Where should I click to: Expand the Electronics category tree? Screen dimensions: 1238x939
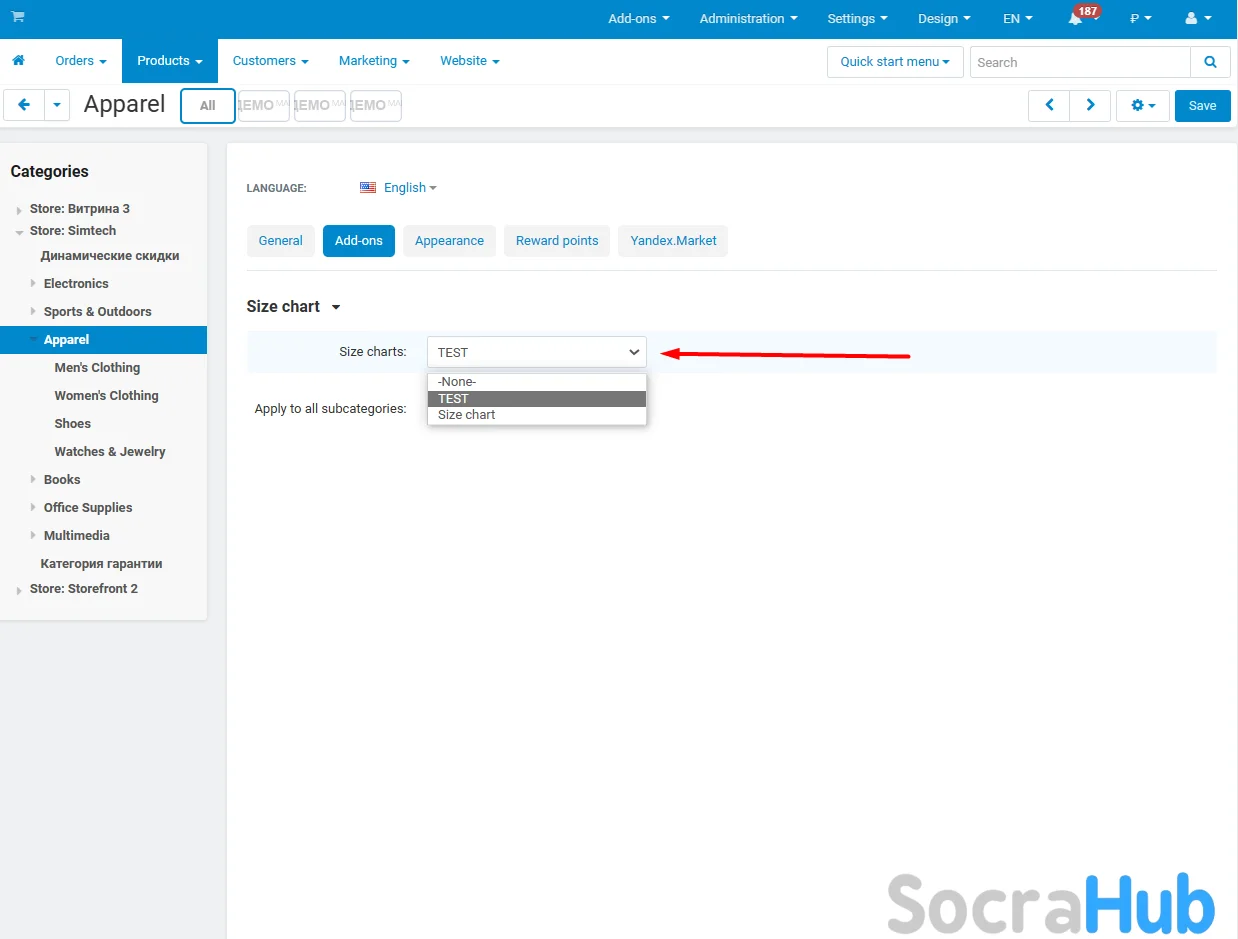[x=34, y=284]
